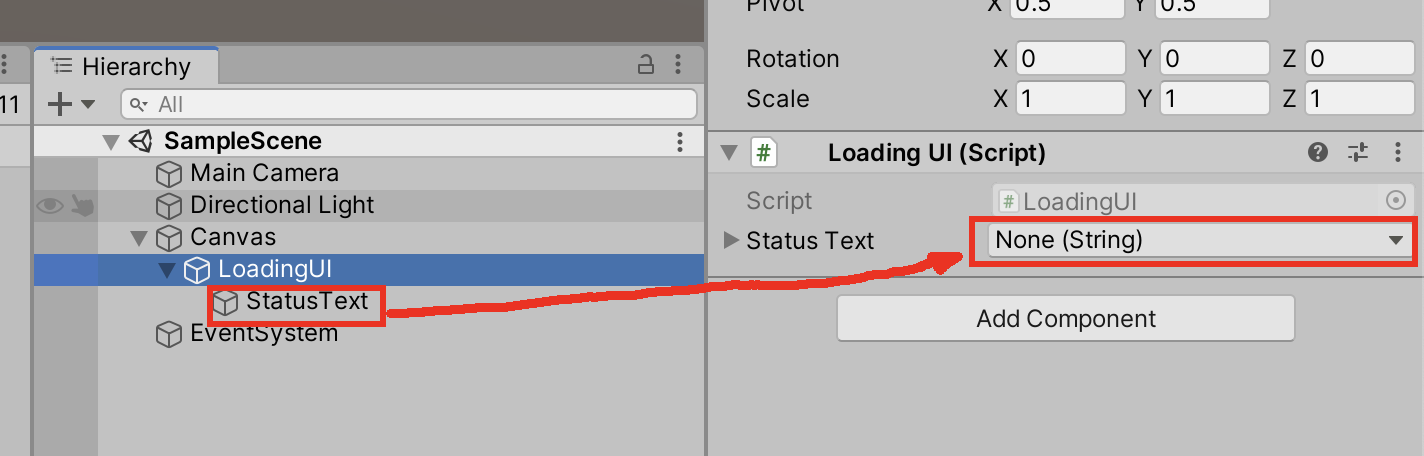Image resolution: width=1424 pixels, height=456 pixels.
Task: Click the Hierarchy search field
Action: (409, 104)
